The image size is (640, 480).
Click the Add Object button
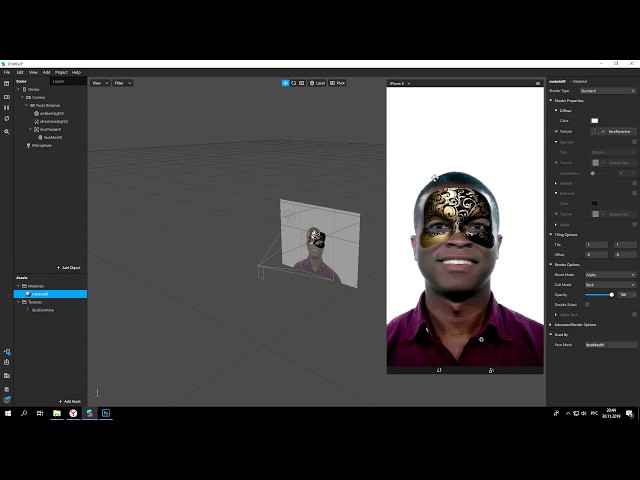click(70, 268)
